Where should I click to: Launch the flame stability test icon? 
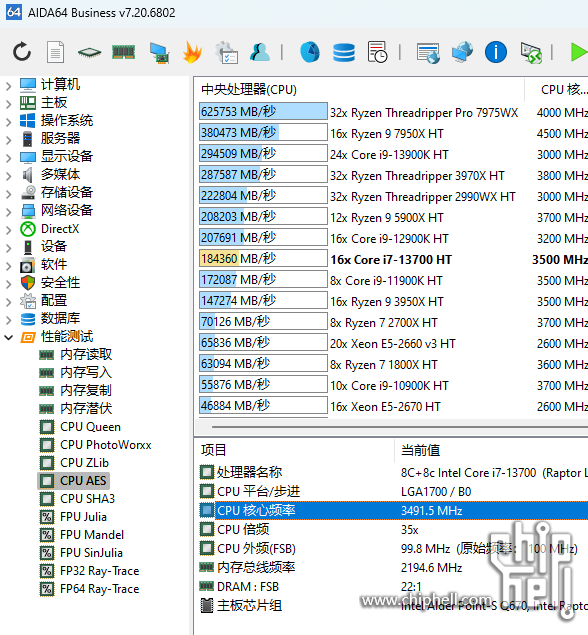coord(192,52)
